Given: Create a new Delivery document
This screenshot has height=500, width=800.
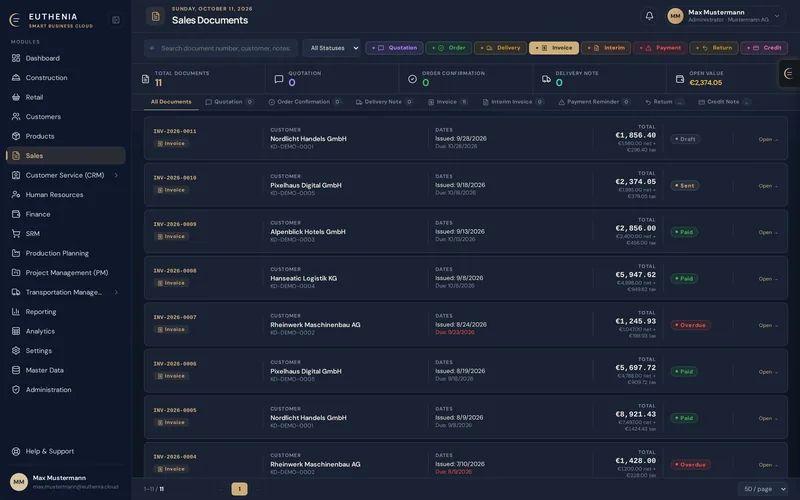Looking at the screenshot, I should coord(500,48).
